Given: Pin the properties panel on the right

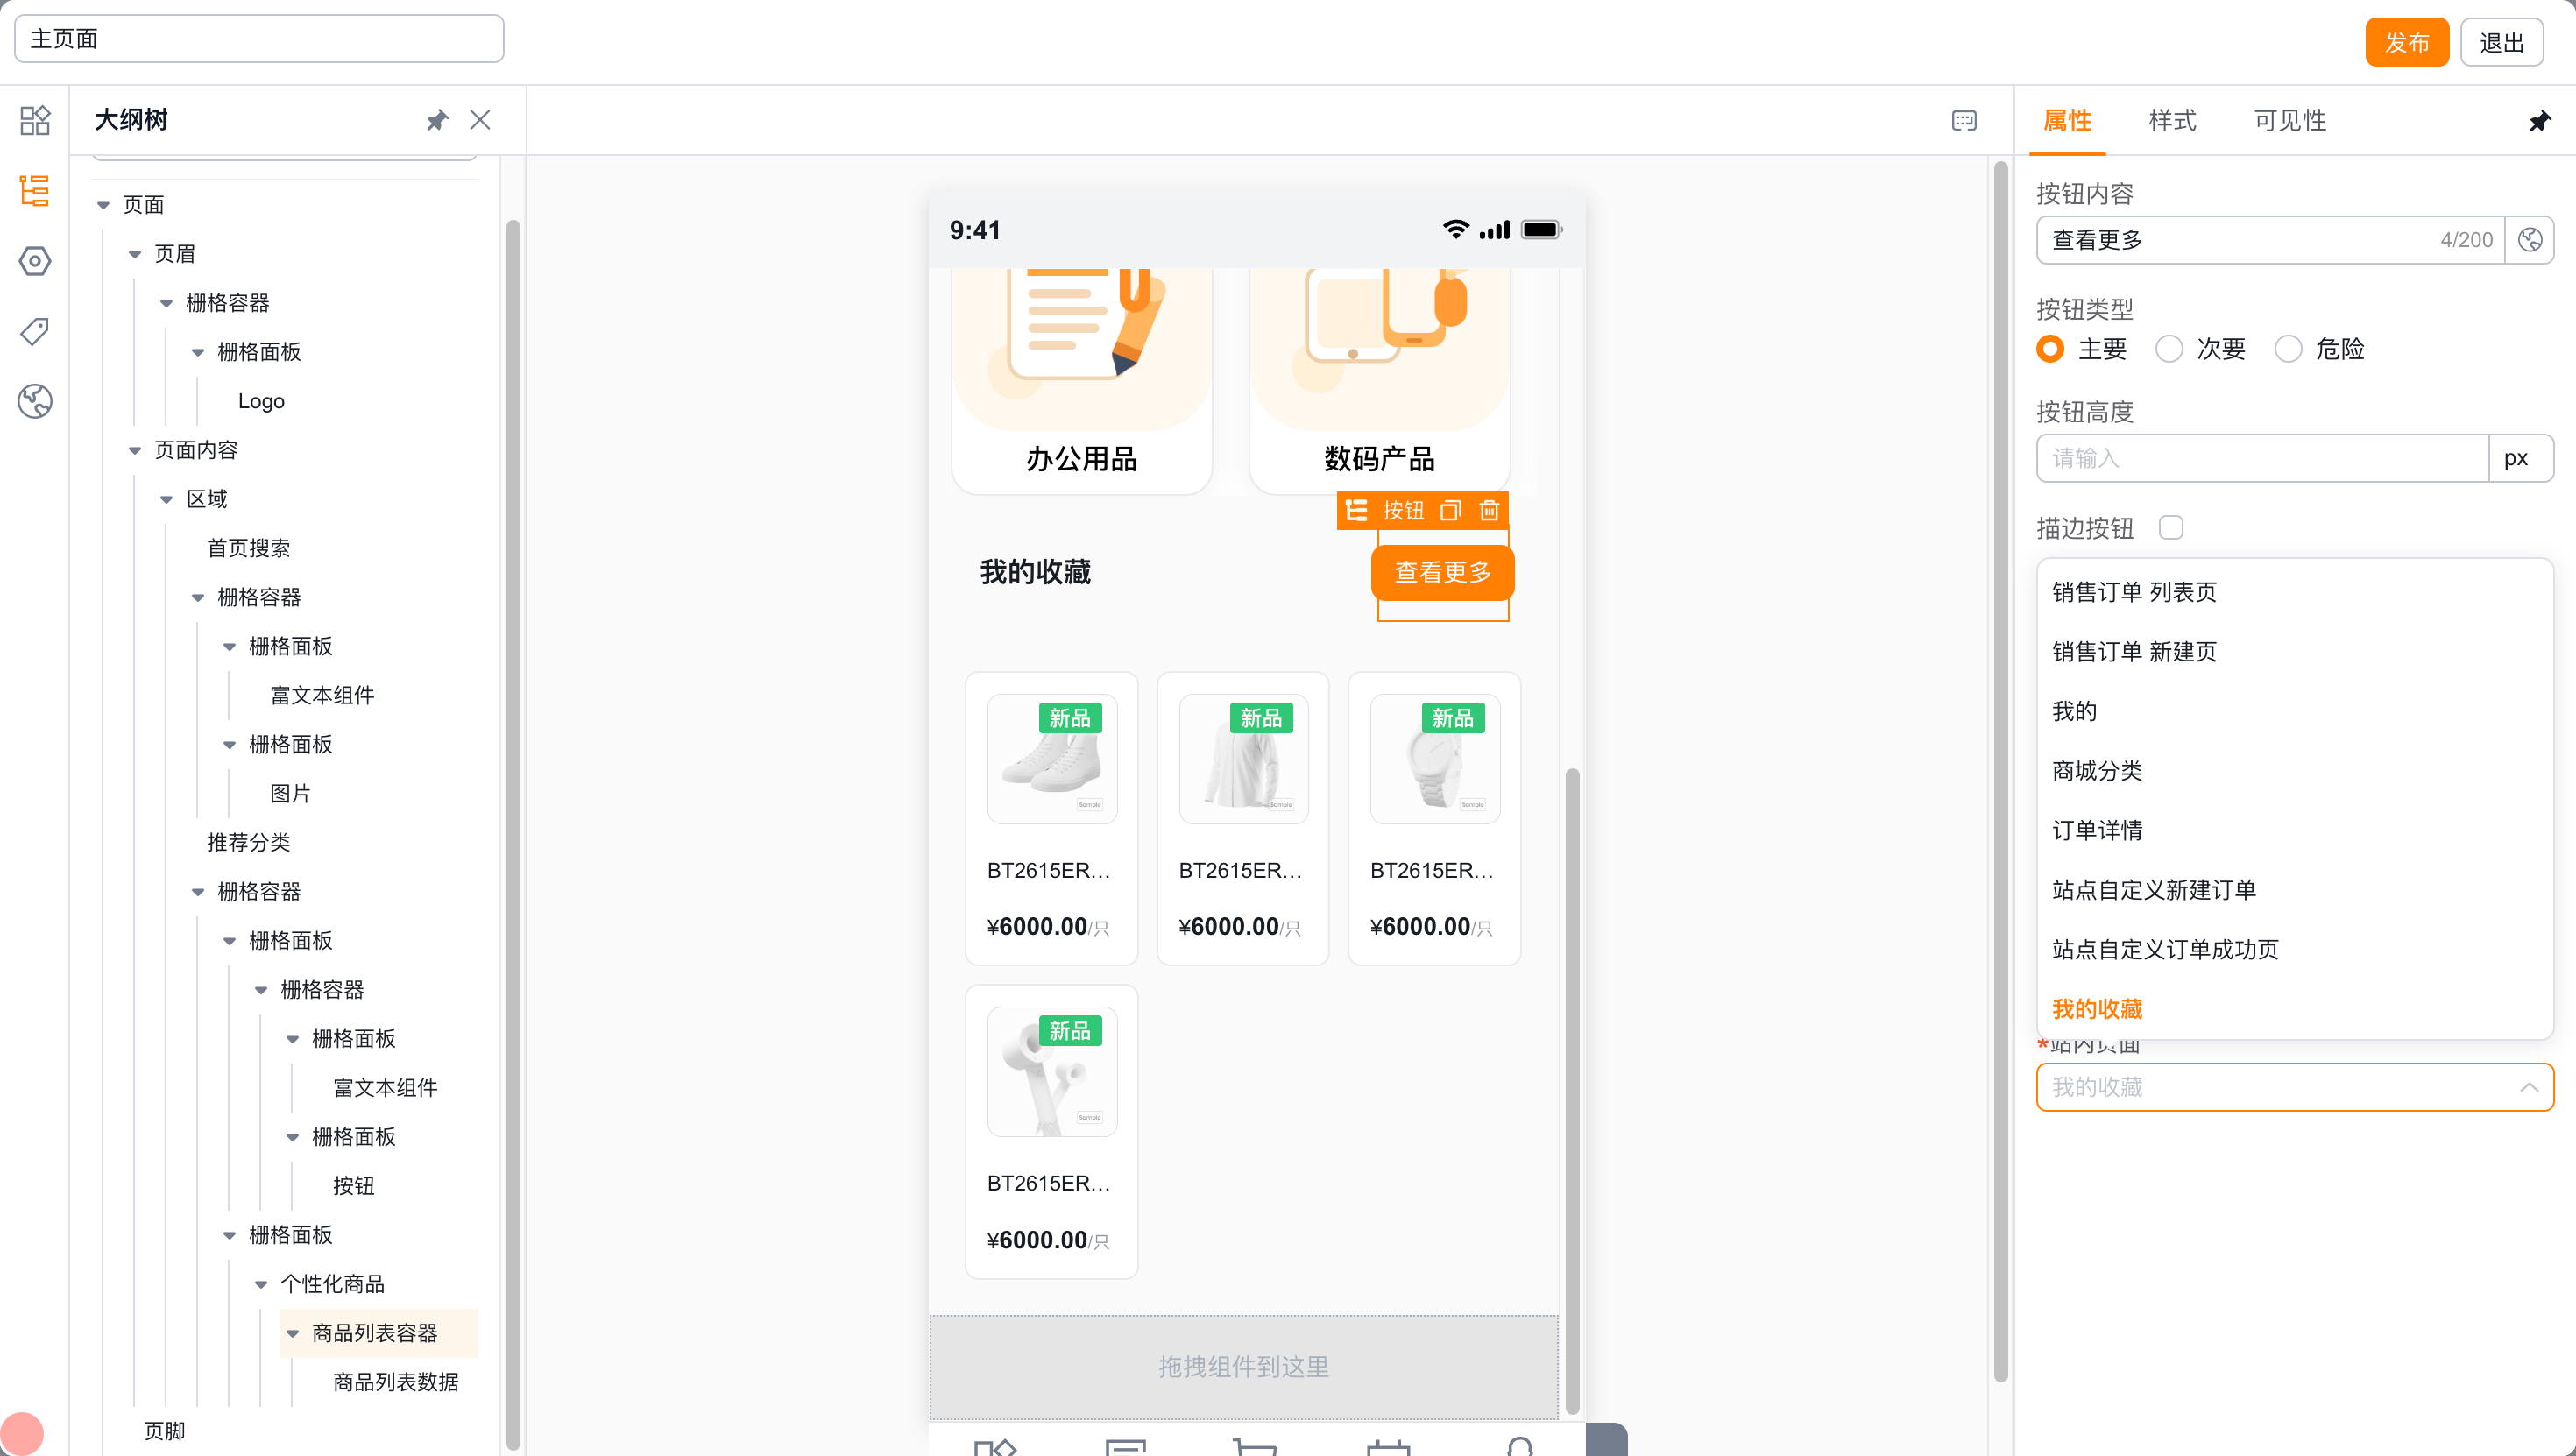Looking at the screenshot, I should tap(2540, 121).
